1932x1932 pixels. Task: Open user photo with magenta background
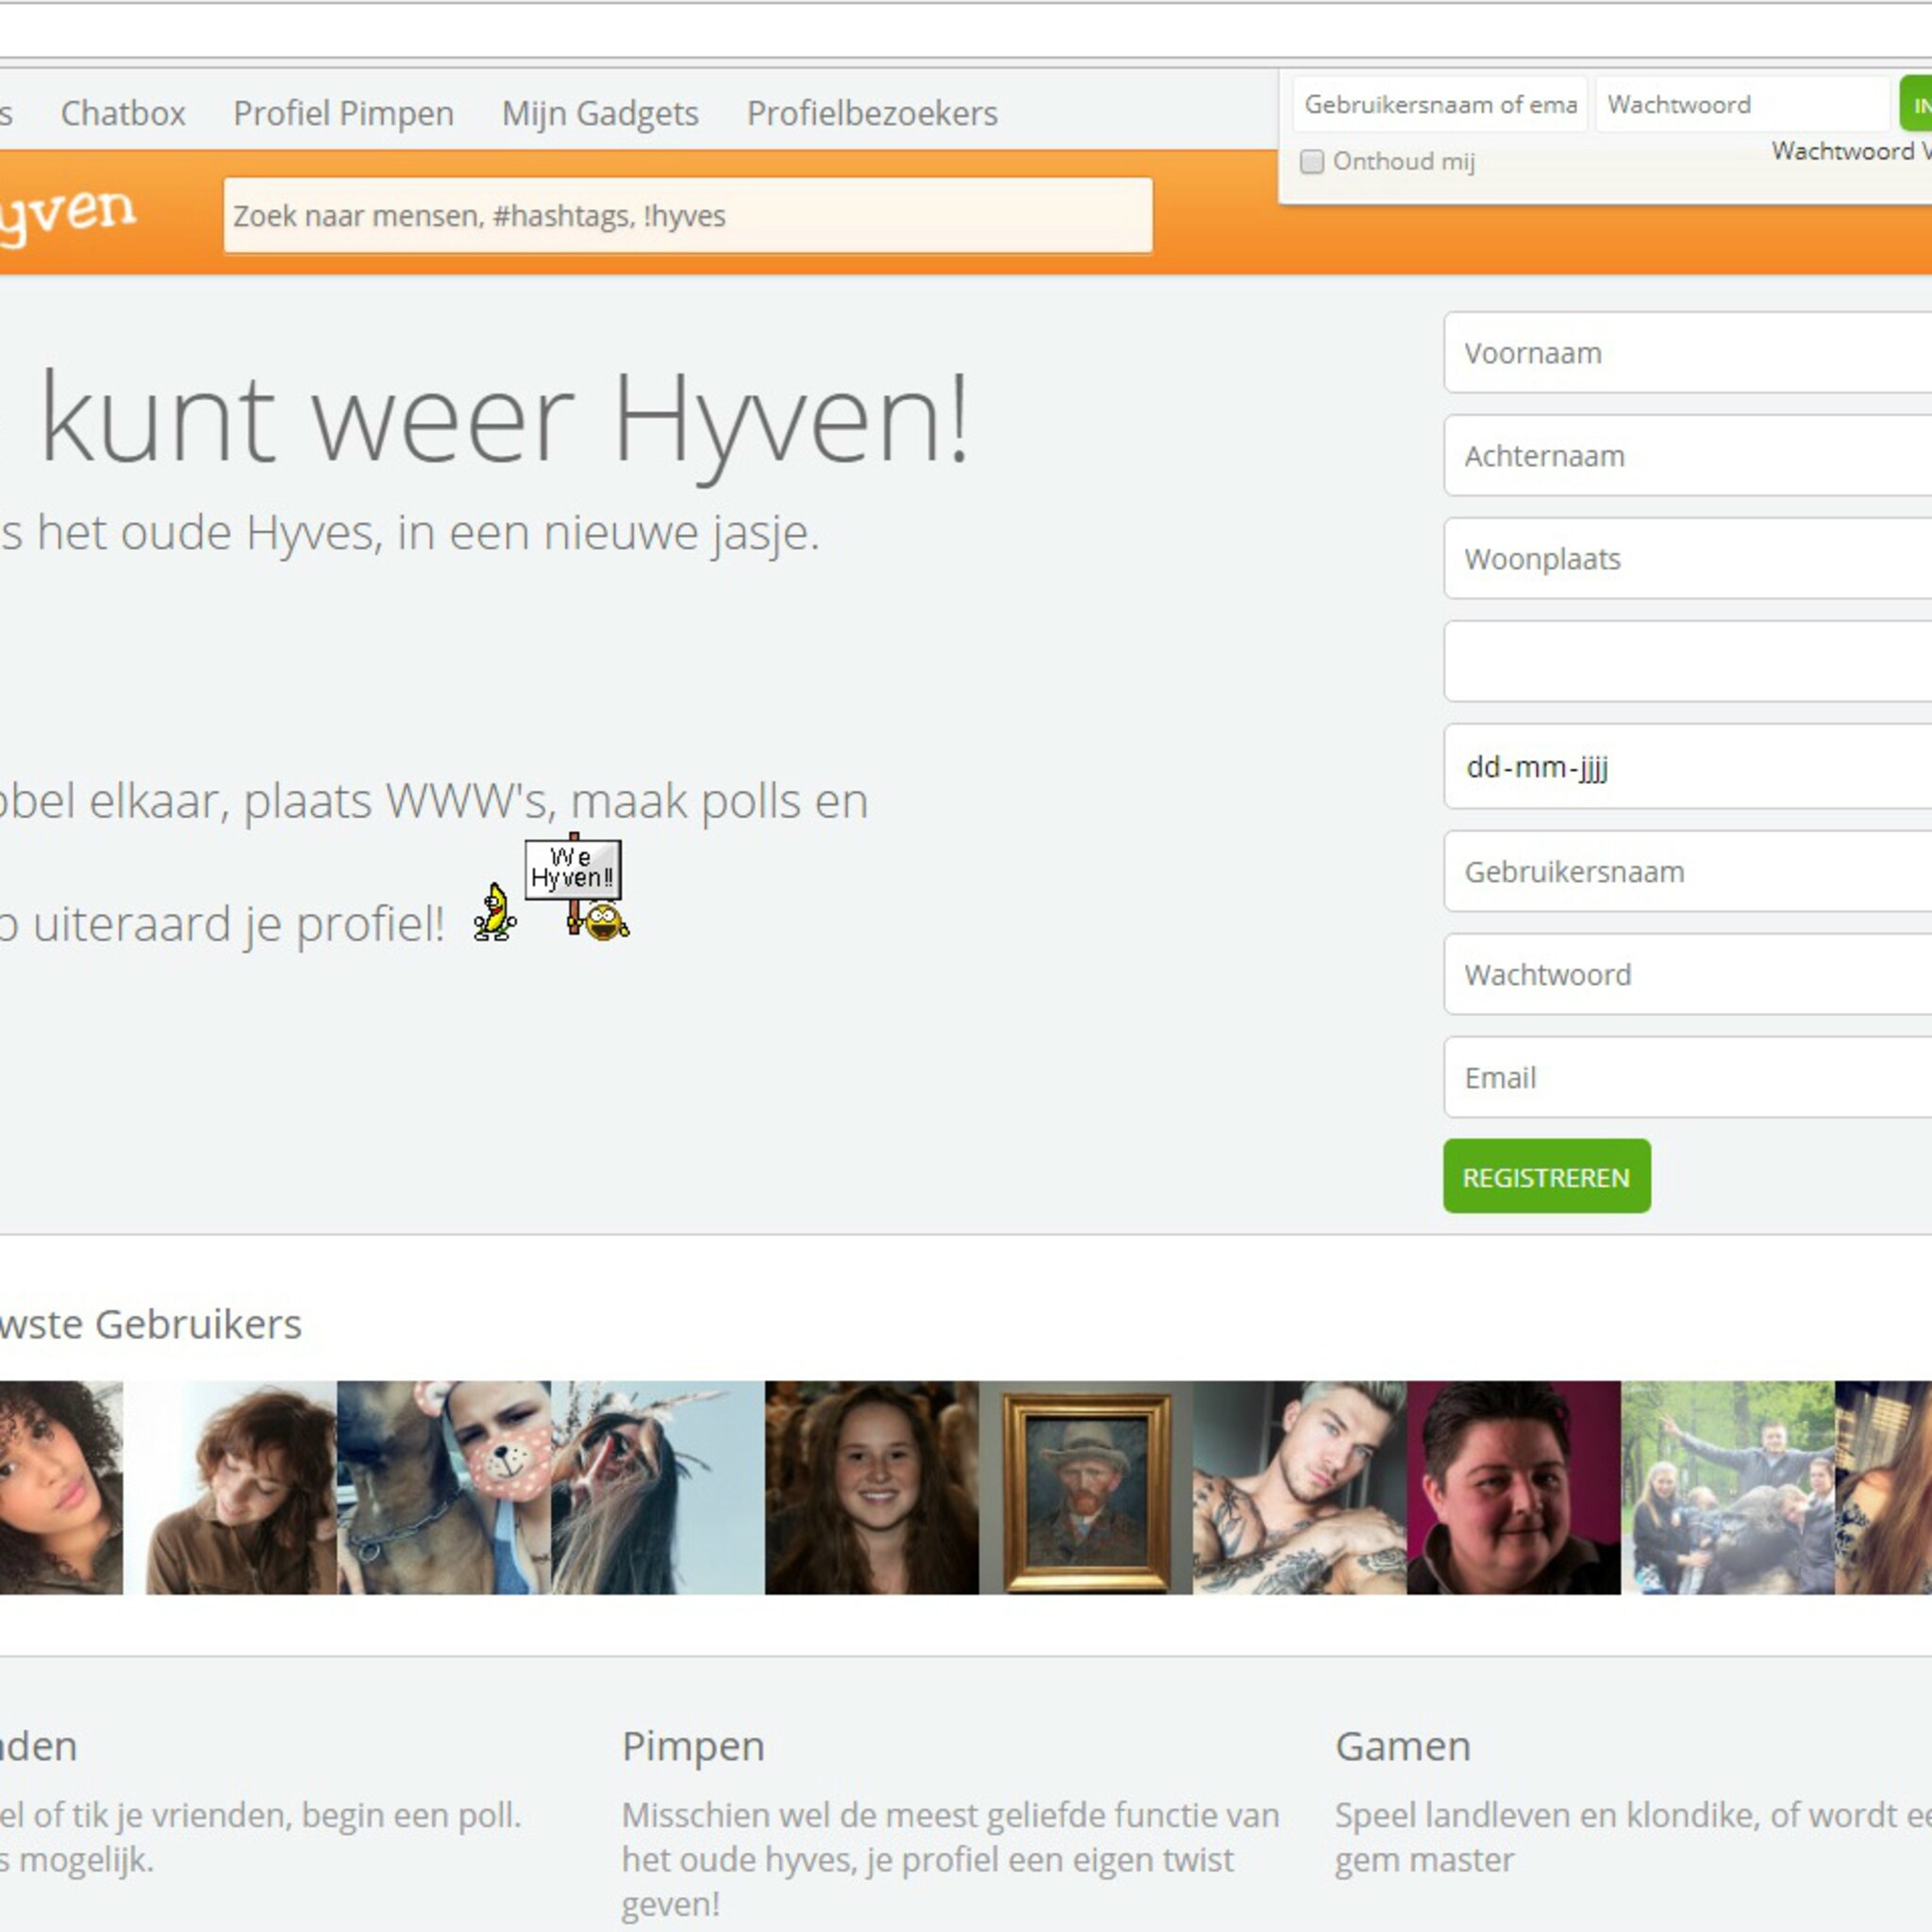point(1514,1488)
